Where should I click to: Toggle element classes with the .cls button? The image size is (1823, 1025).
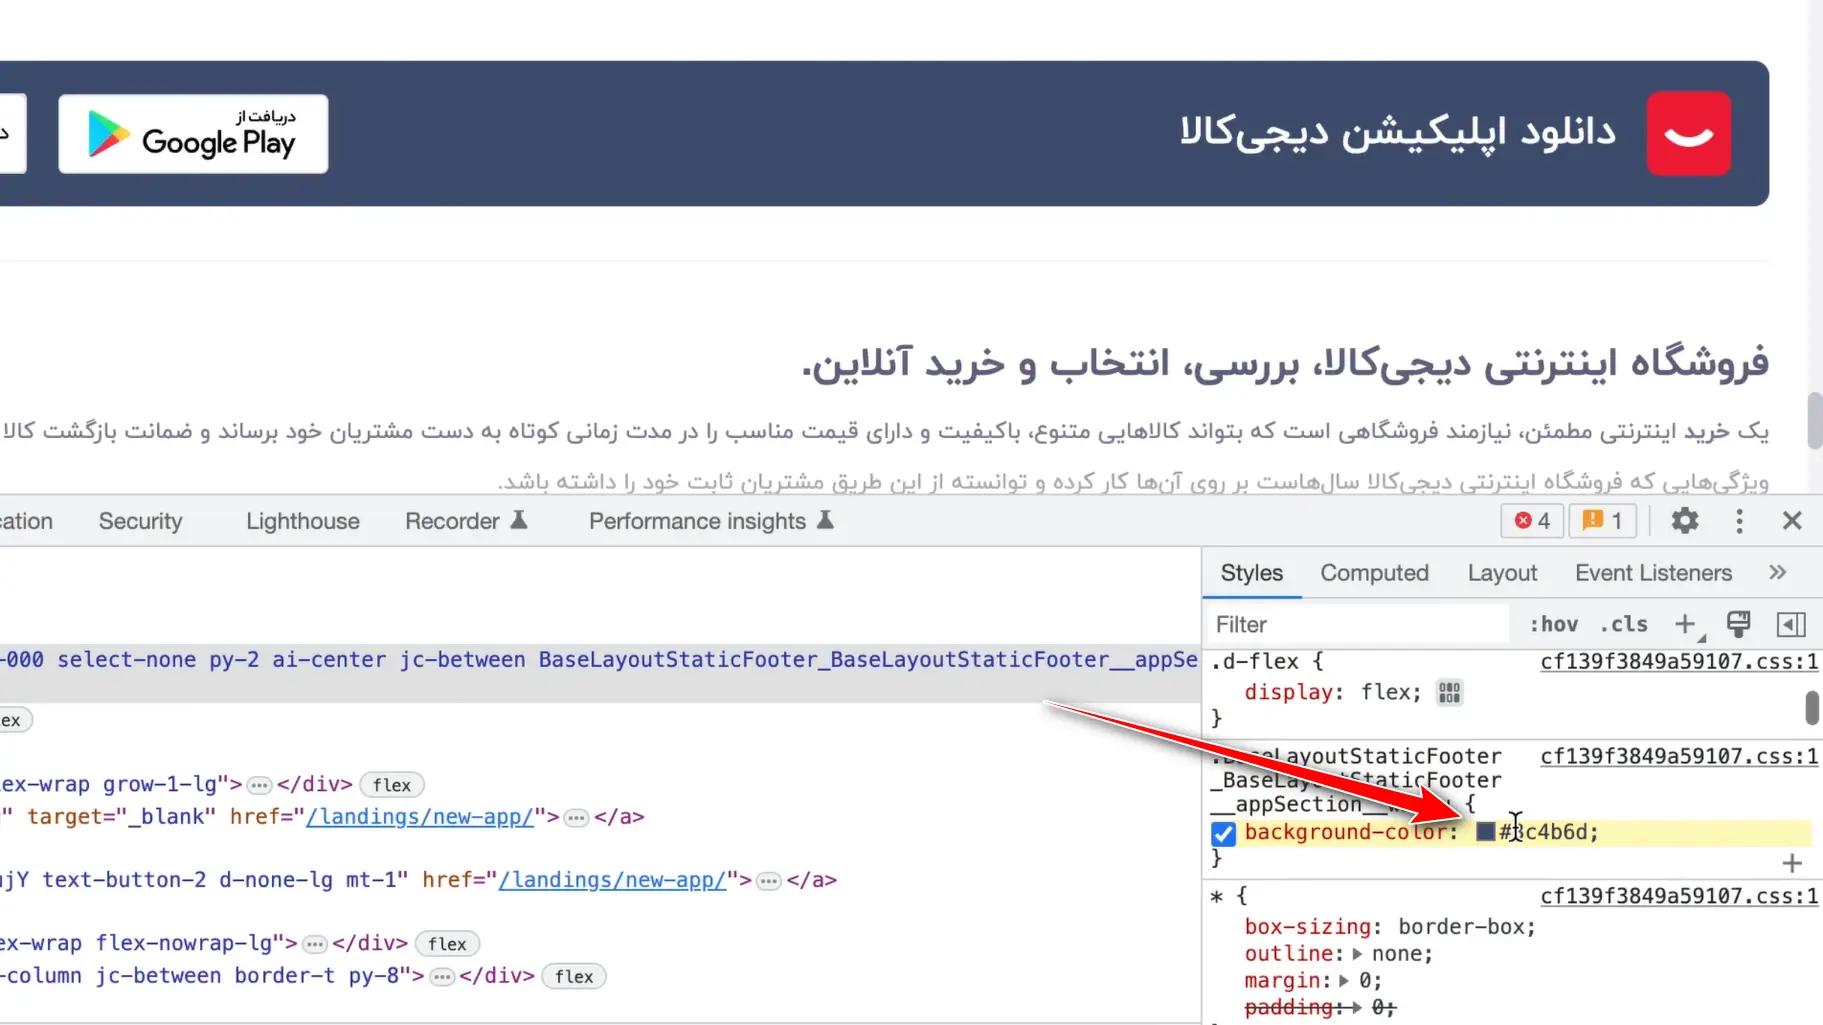1624,624
